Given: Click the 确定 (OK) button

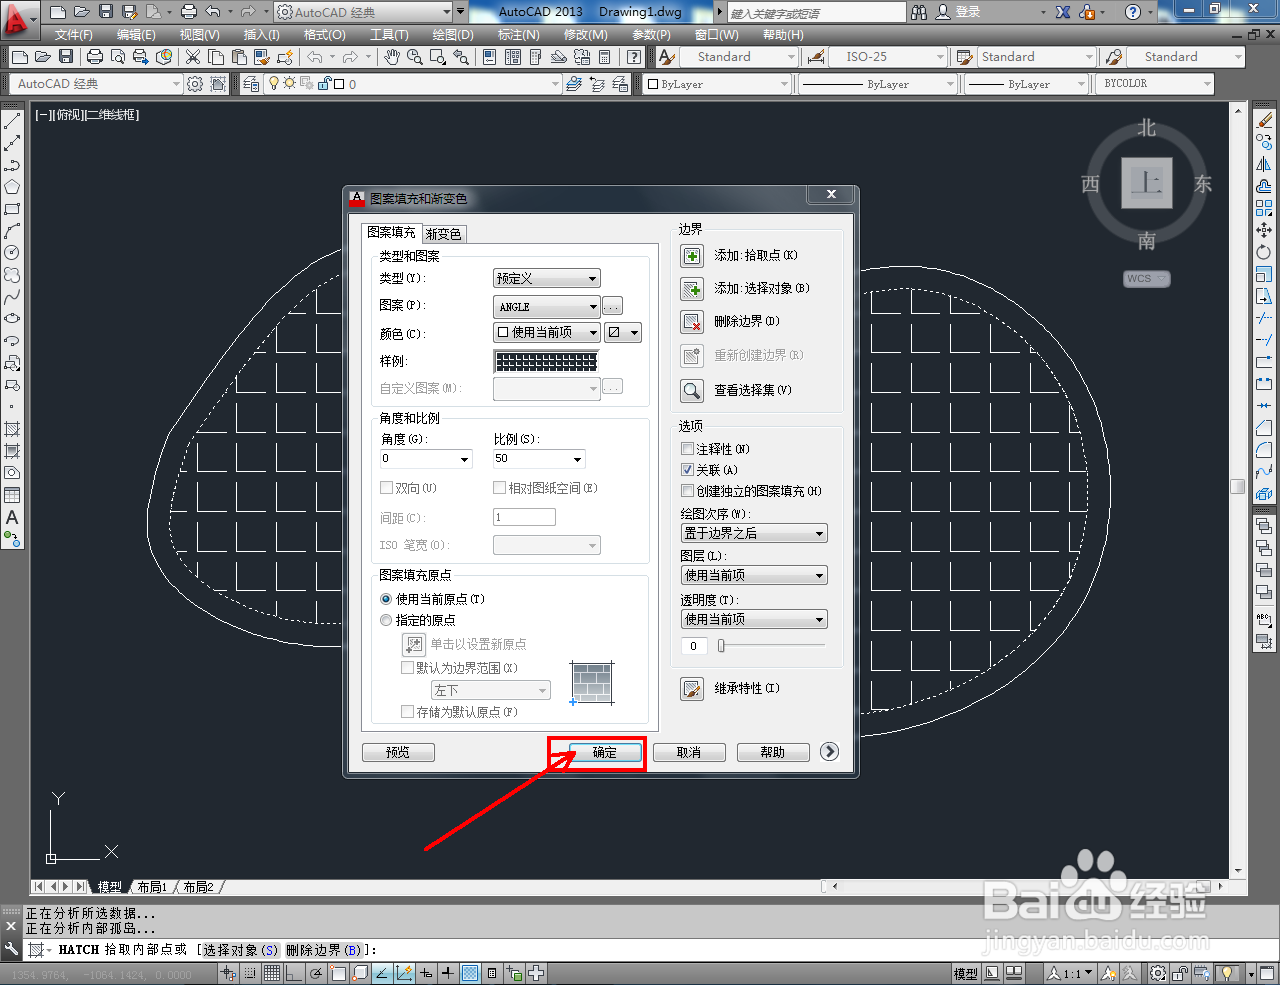Looking at the screenshot, I should pyautogui.click(x=605, y=753).
